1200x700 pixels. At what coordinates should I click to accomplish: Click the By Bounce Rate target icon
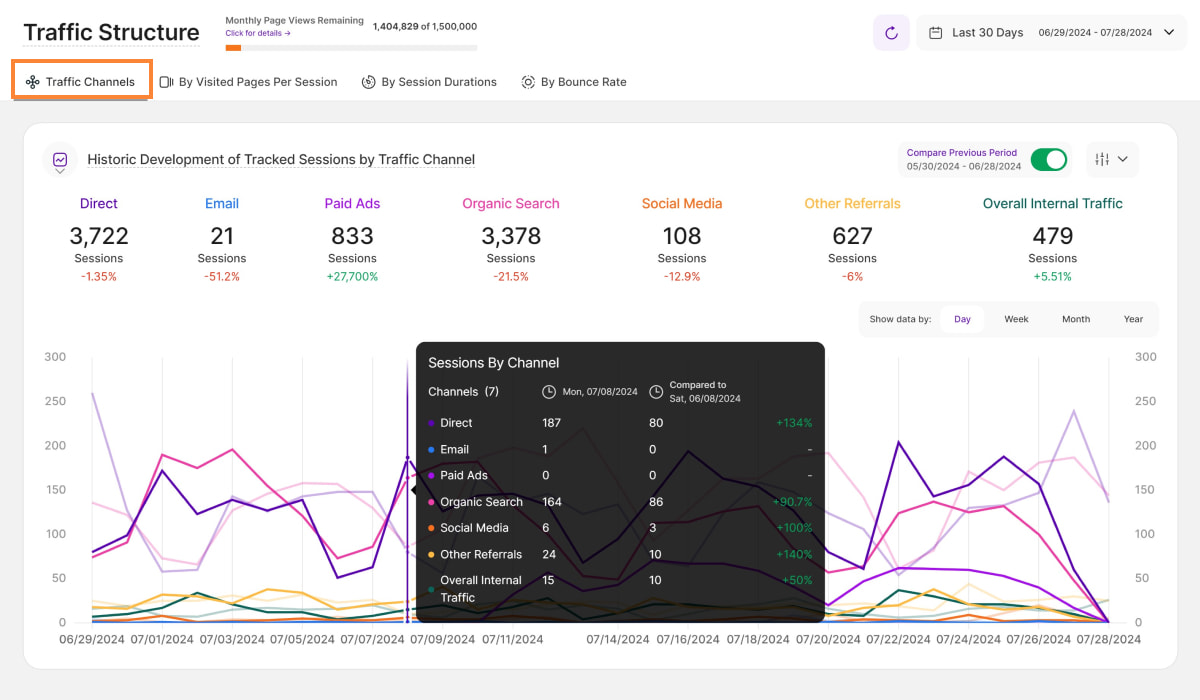coord(527,81)
